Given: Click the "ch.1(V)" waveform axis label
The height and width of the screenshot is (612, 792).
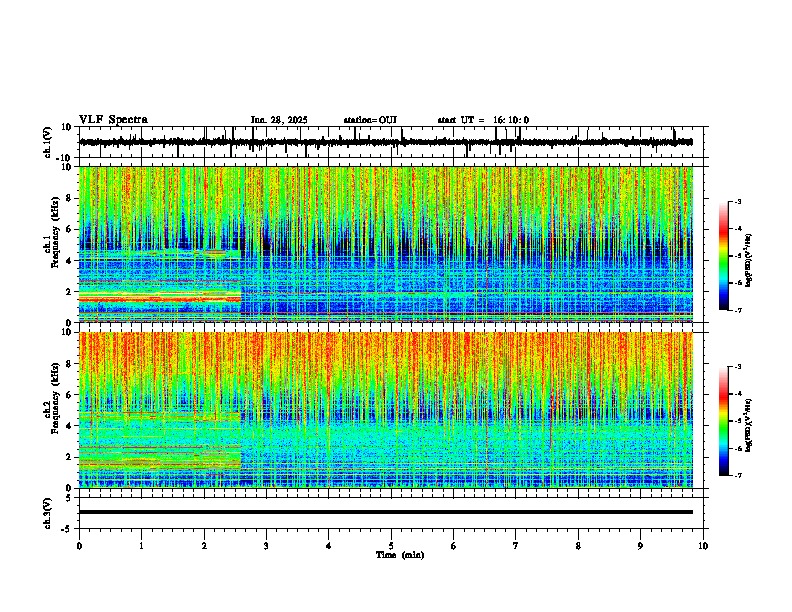Looking at the screenshot, I should [48, 142].
